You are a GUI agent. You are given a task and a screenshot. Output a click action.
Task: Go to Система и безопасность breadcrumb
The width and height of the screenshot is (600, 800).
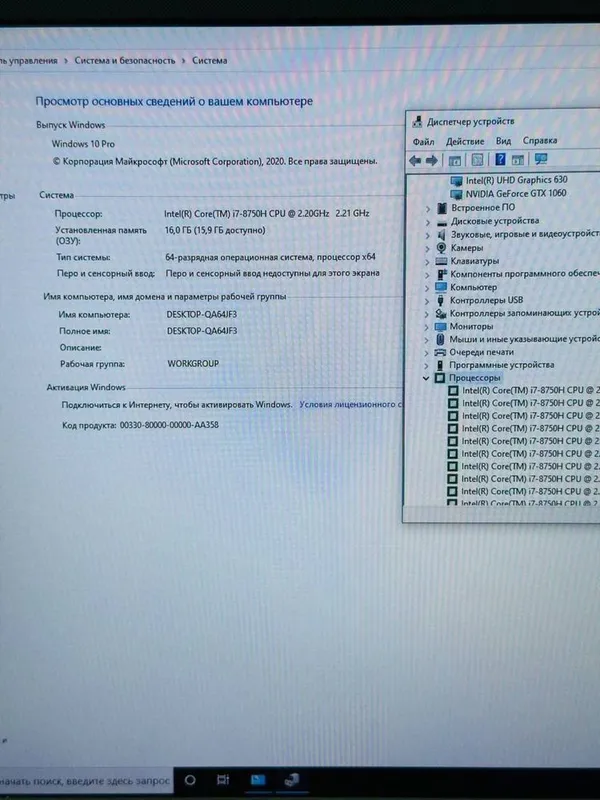(125, 60)
